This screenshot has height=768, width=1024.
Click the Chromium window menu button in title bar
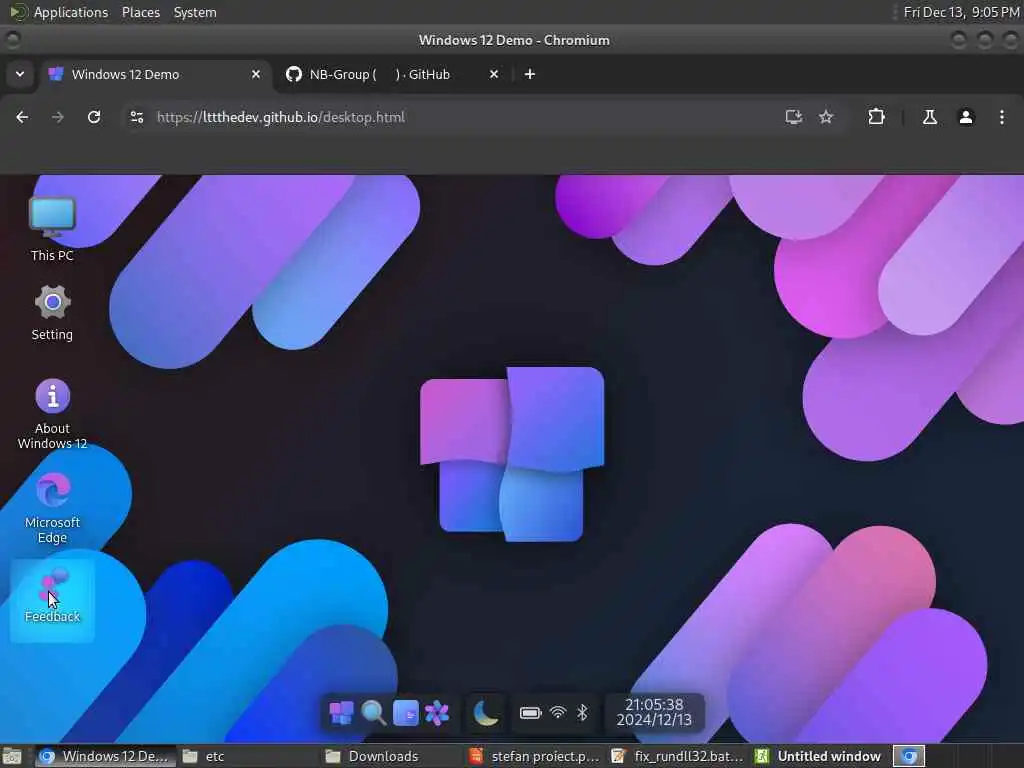[x=13, y=40]
